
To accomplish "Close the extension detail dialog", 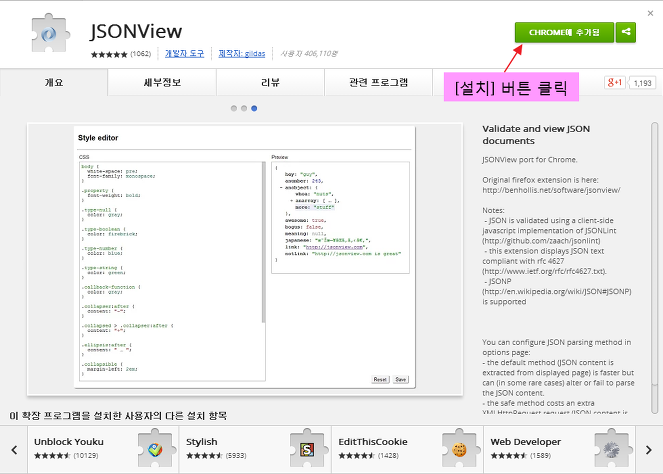I will [x=650, y=14].
